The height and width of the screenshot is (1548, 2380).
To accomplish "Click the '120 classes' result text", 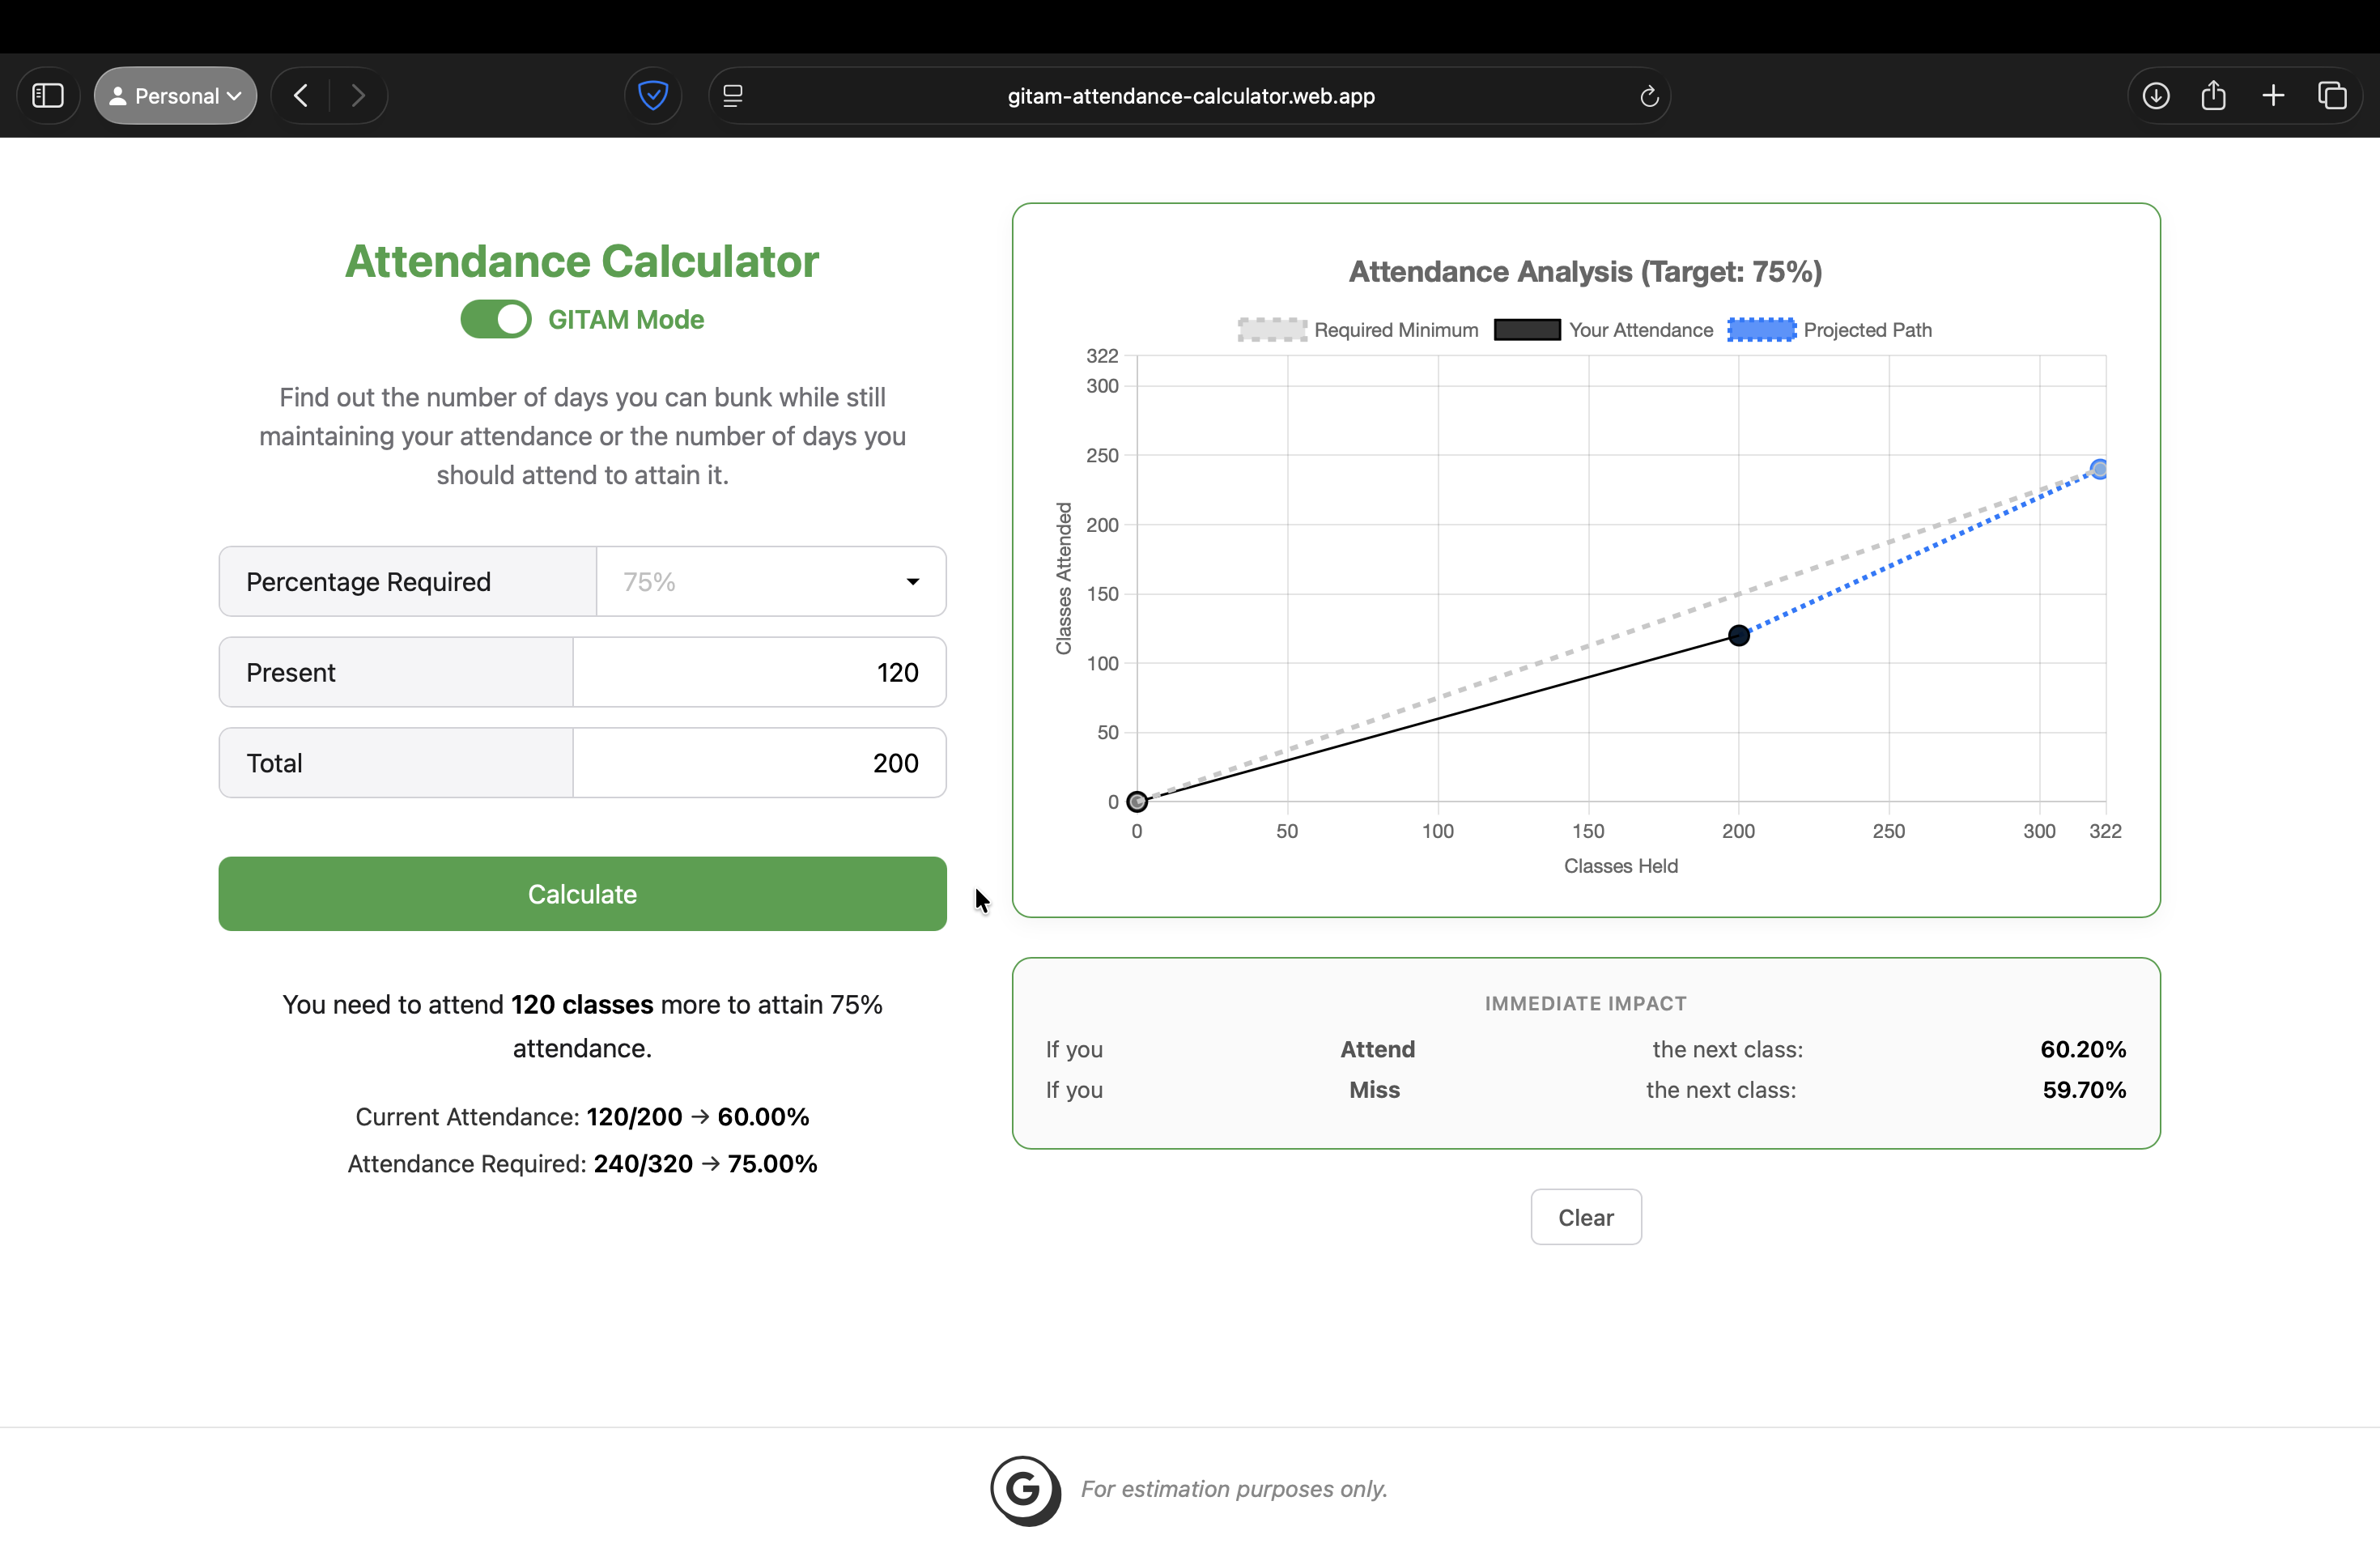I will click(x=582, y=1004).
